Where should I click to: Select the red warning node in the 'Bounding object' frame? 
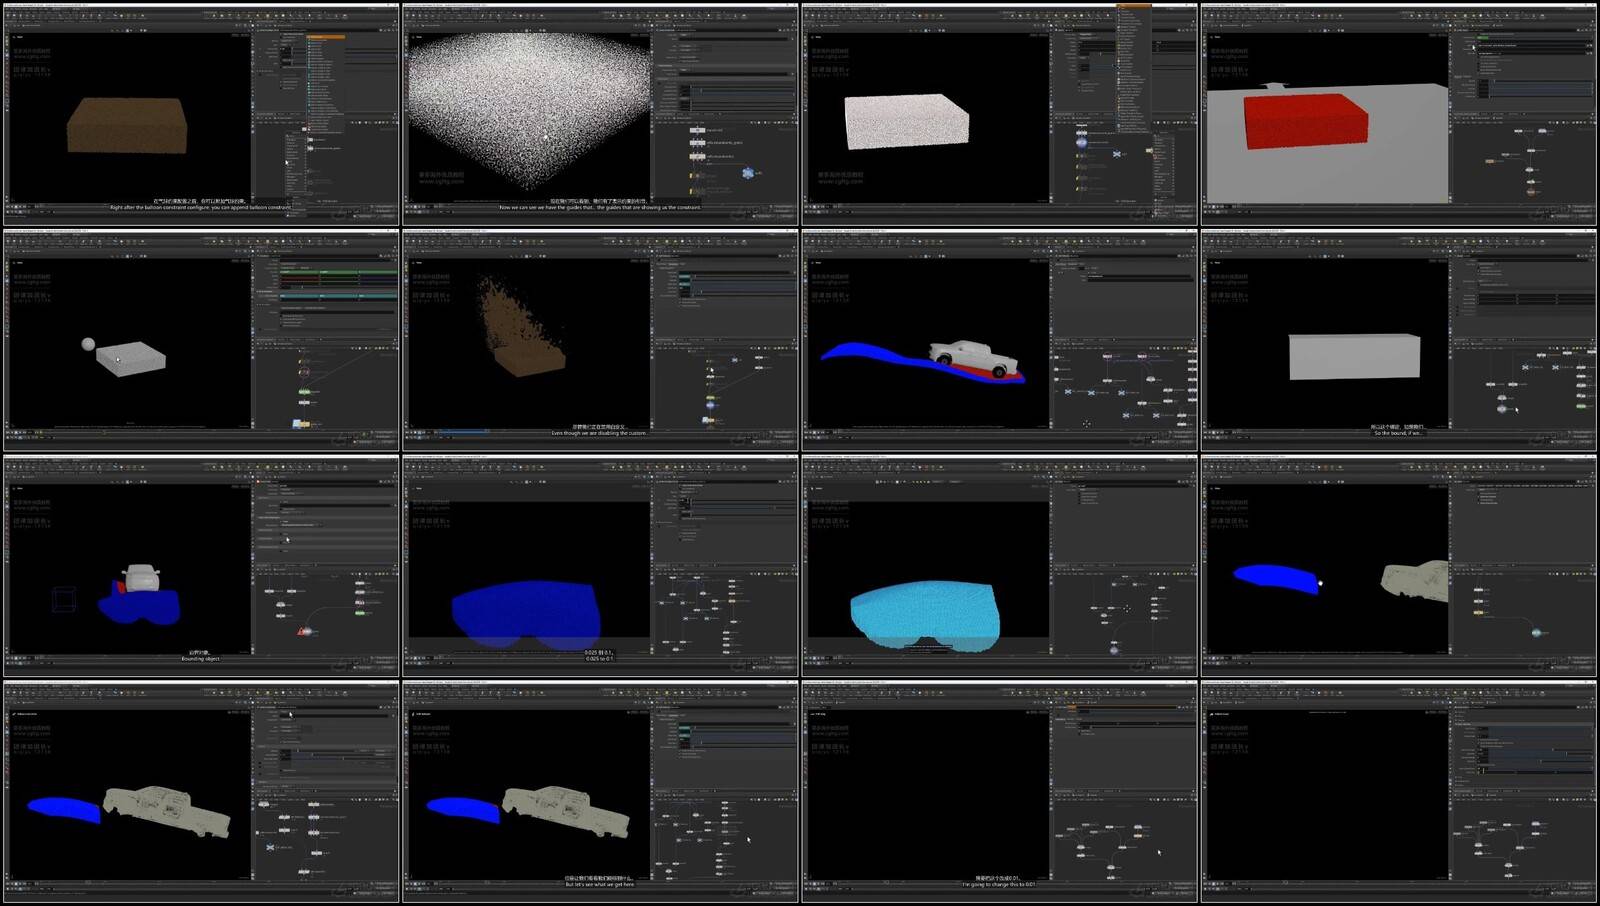point(303,632)
